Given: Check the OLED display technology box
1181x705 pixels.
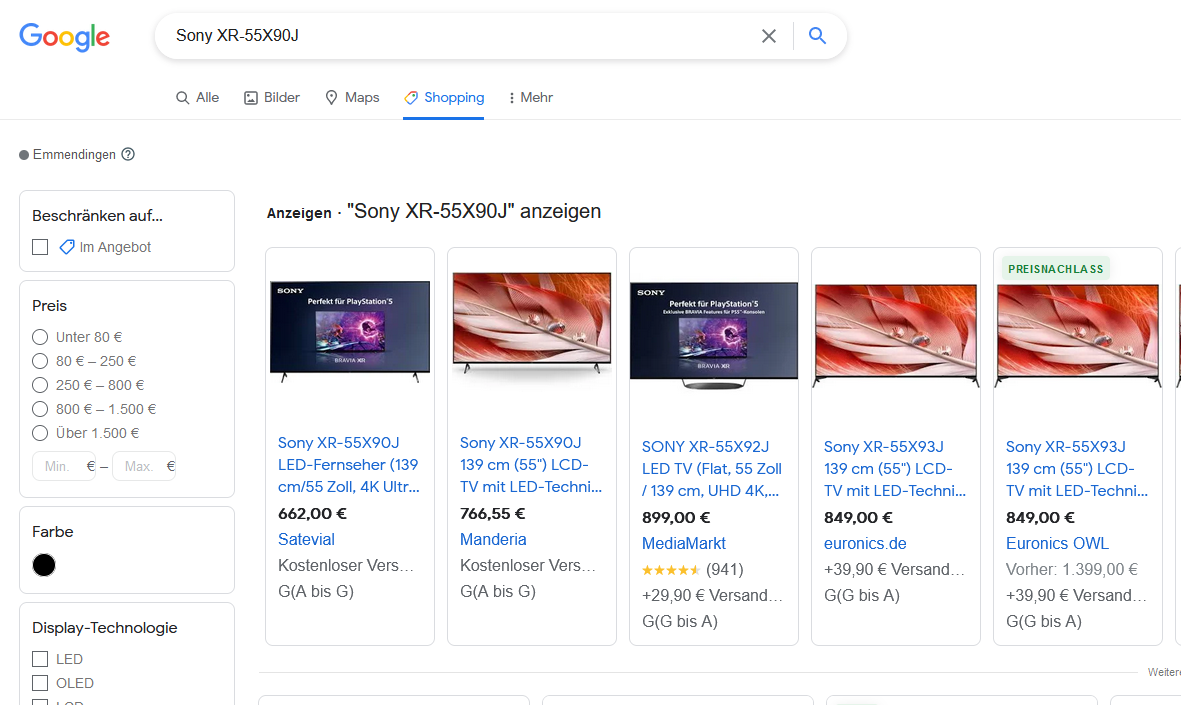Looking at the screenshot, I should tap(40, 683).
